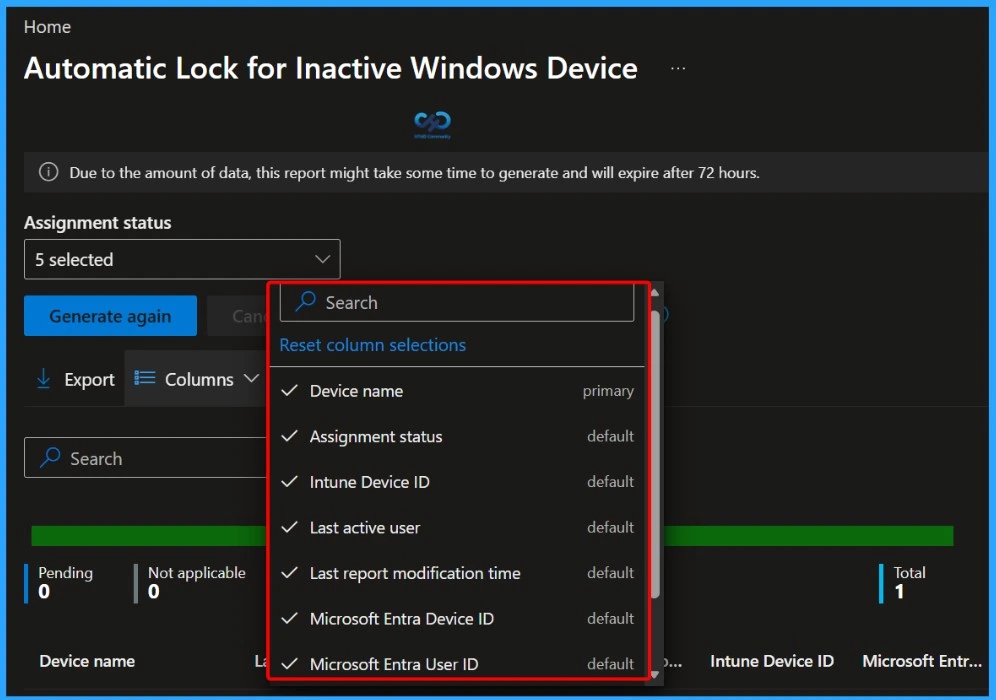Uncheck Microsoft Entra Device ID column

click(290, 618)
